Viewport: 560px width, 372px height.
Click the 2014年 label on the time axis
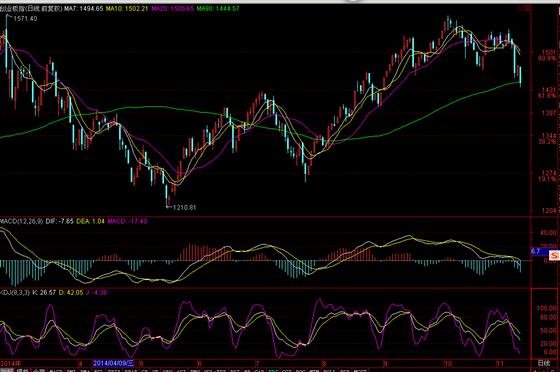[11, 363]
